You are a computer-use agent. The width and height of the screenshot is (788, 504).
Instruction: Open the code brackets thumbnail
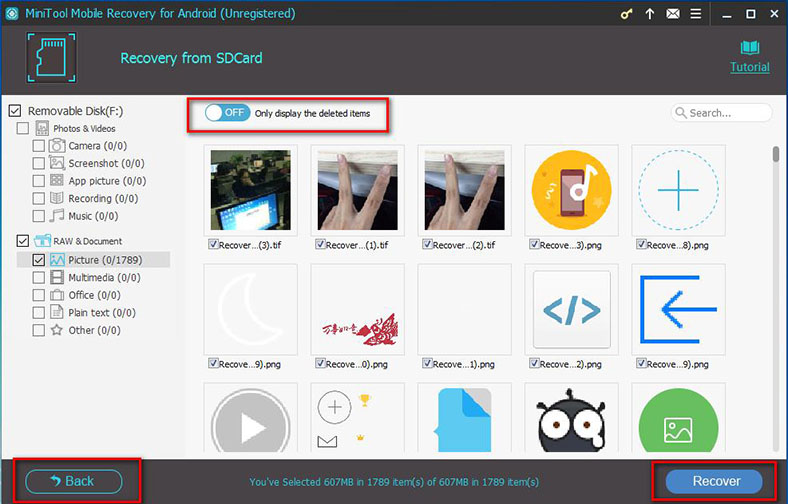coord(571,309)
